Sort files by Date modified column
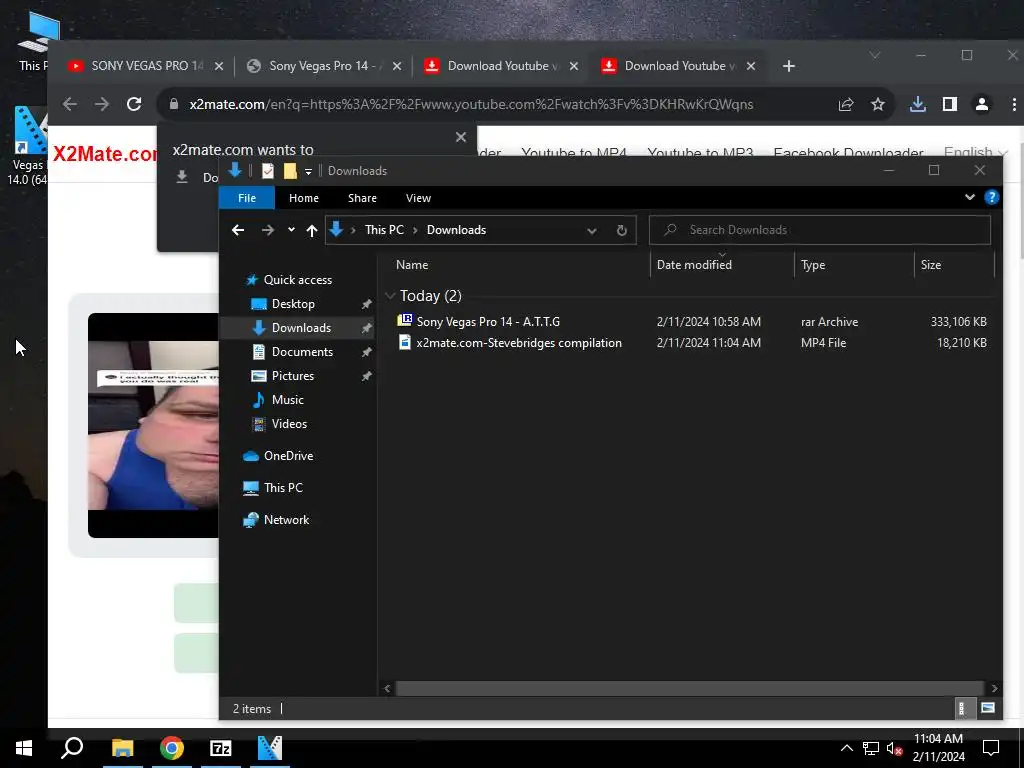Image resolution: width=1024 pixels, height=768 pixels. [694, 264]
